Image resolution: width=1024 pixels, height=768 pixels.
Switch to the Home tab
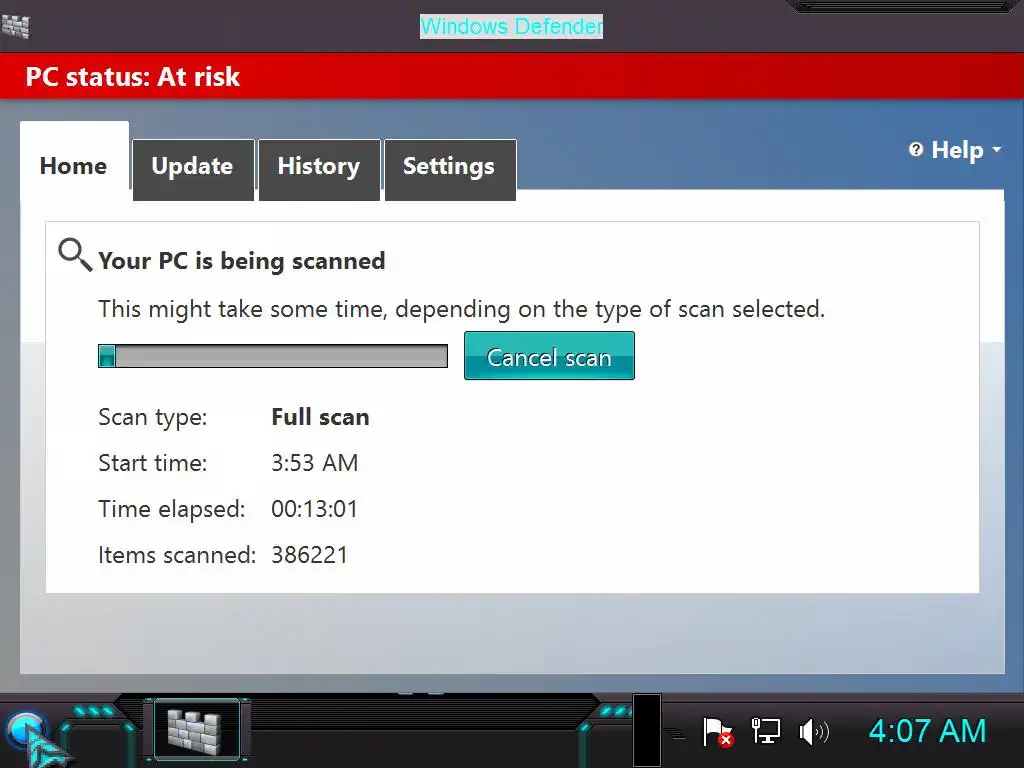pyautogui.click(x=74, y=165)
